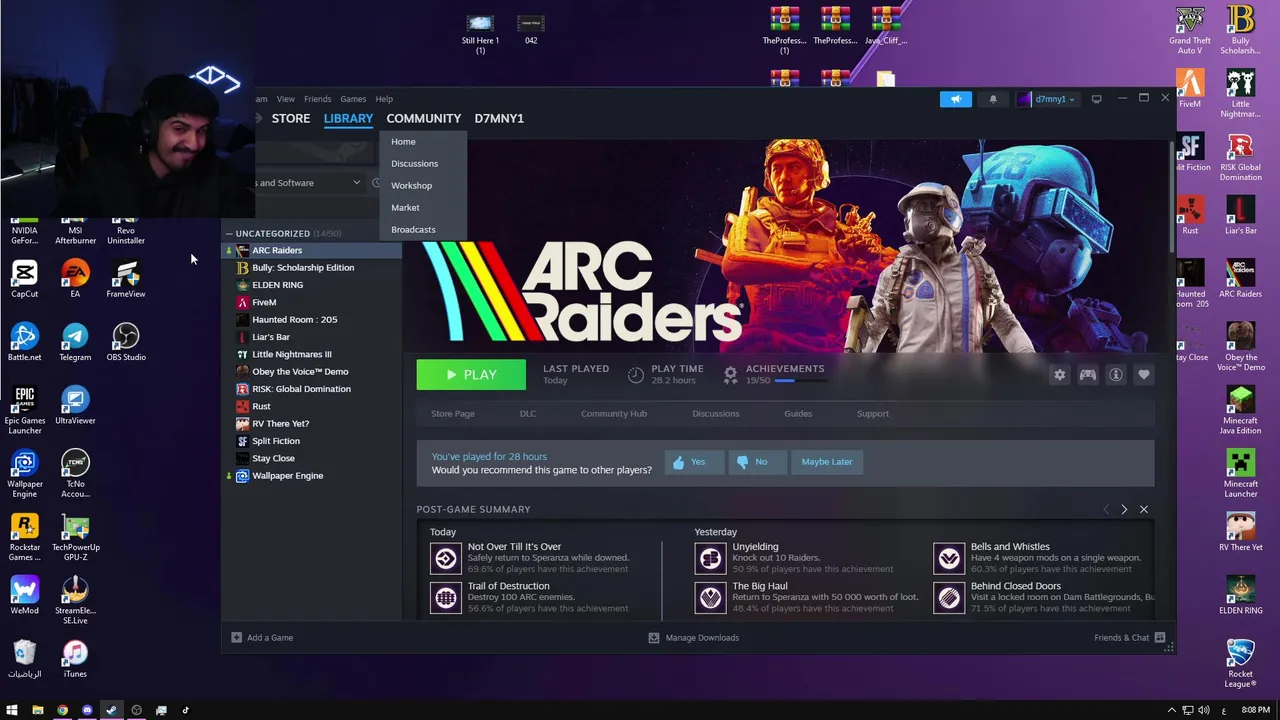This screenshot has height=720, width=1280.
Task: Go to next Post-Game Summary page
Action: (x=1124, y=509)
